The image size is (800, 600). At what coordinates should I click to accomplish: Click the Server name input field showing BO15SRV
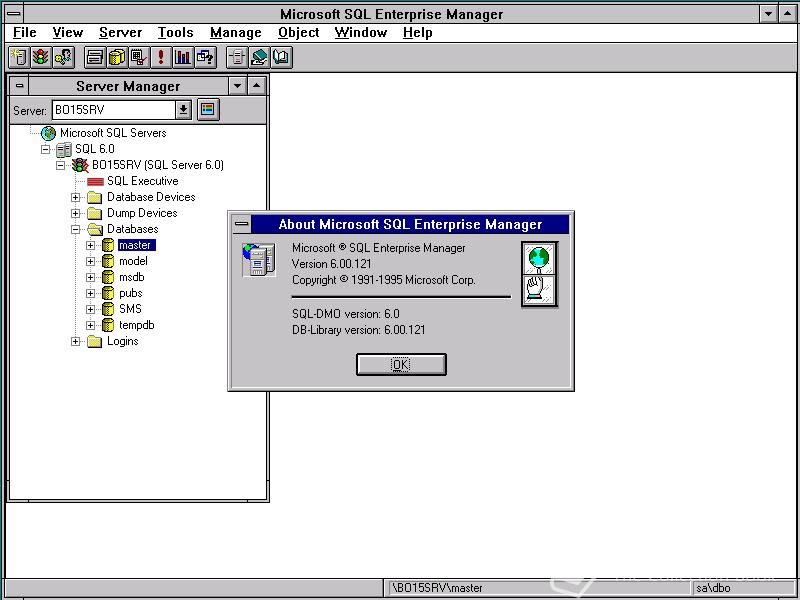click(x=114, y=110)
